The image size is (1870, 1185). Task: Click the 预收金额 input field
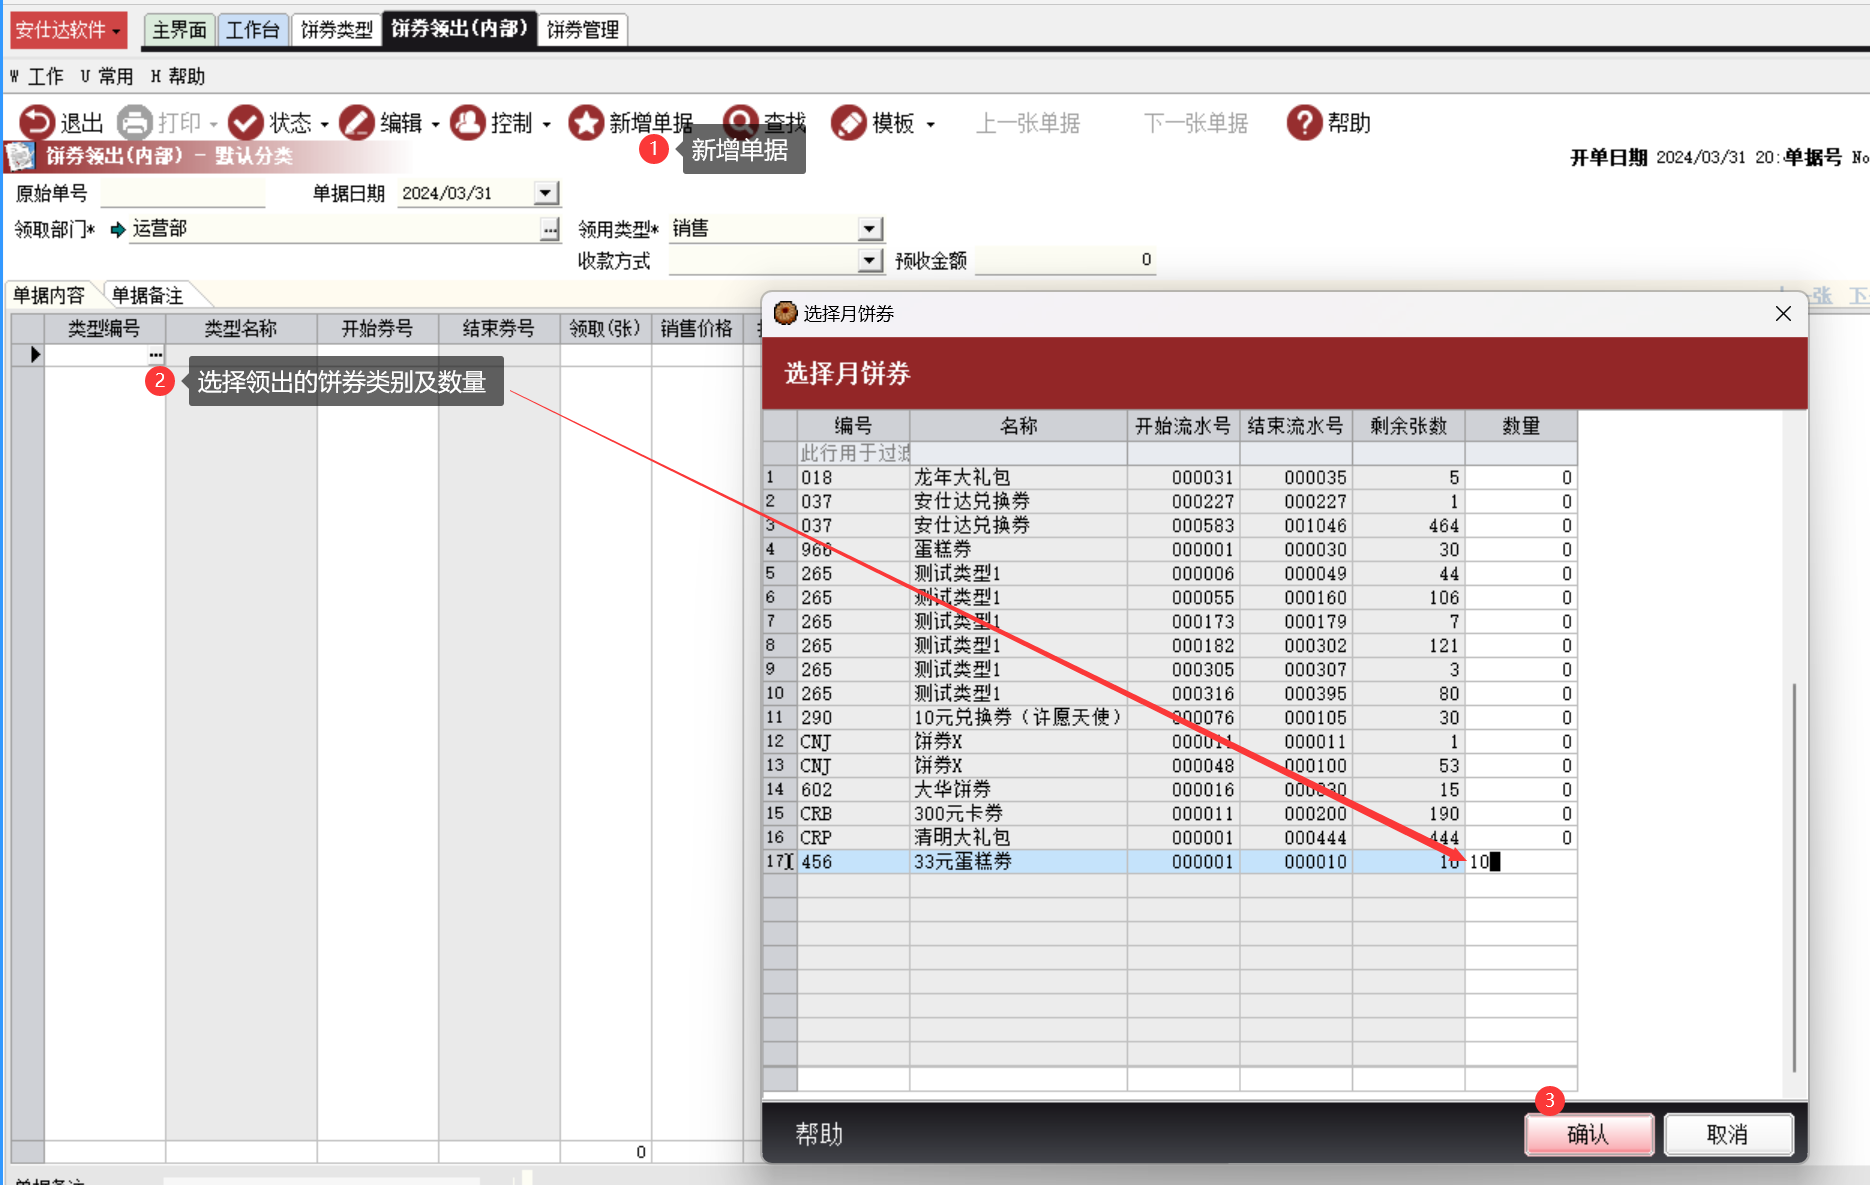point(1065,260)
